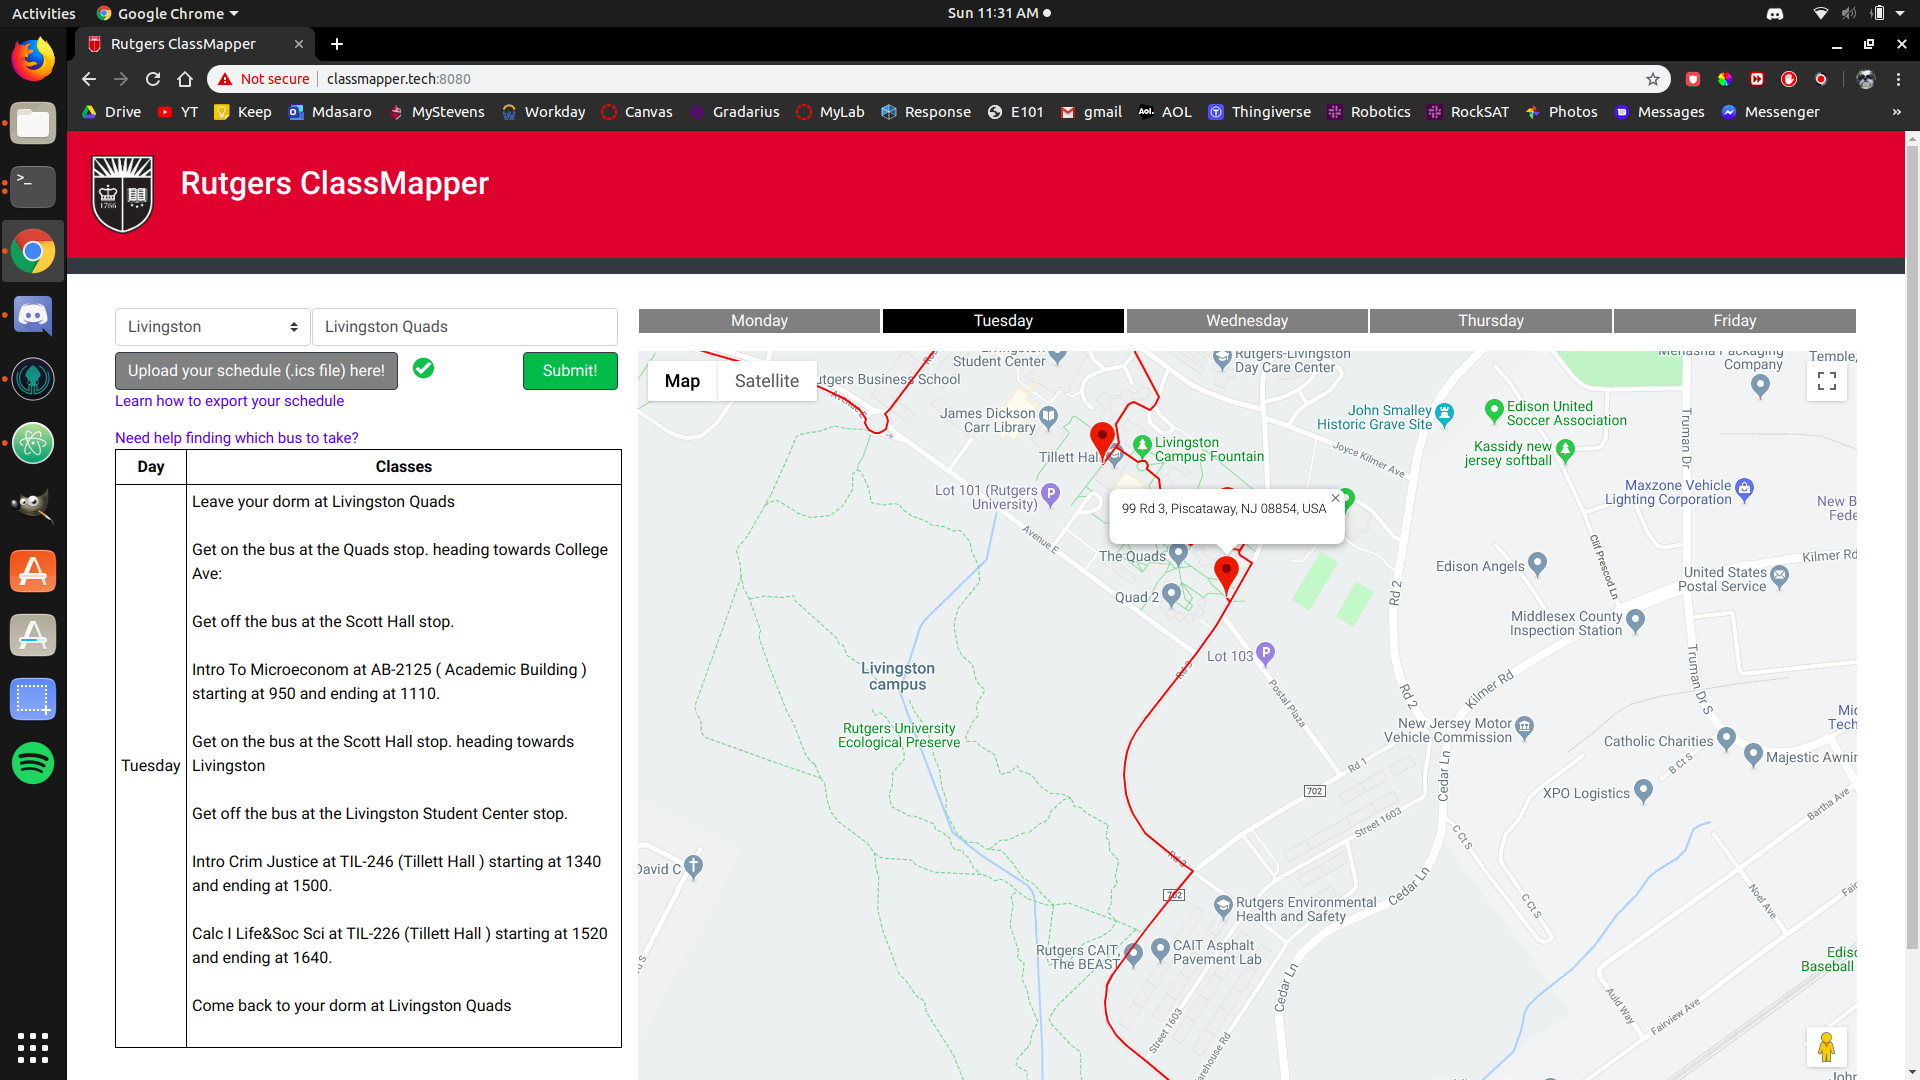
Task: Click the Street View pegman icon
Action: [1826, 1047]
